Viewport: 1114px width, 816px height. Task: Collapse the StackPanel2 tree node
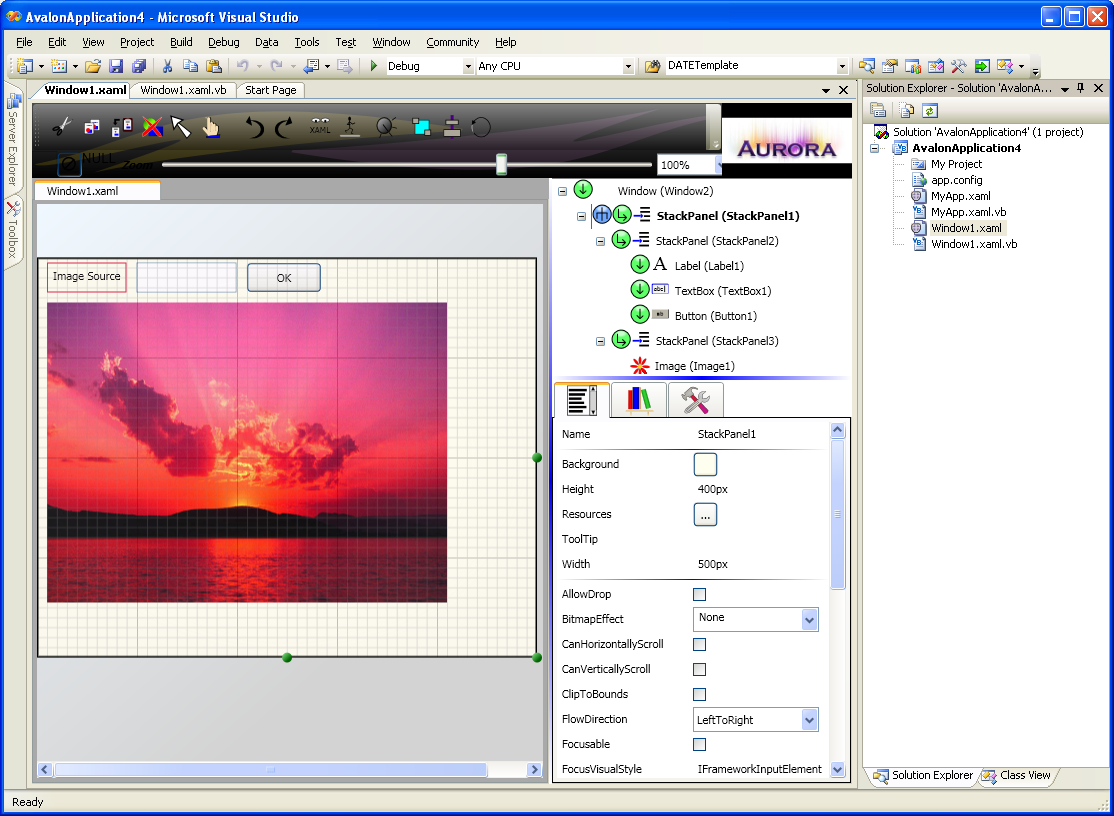[601, 241]
